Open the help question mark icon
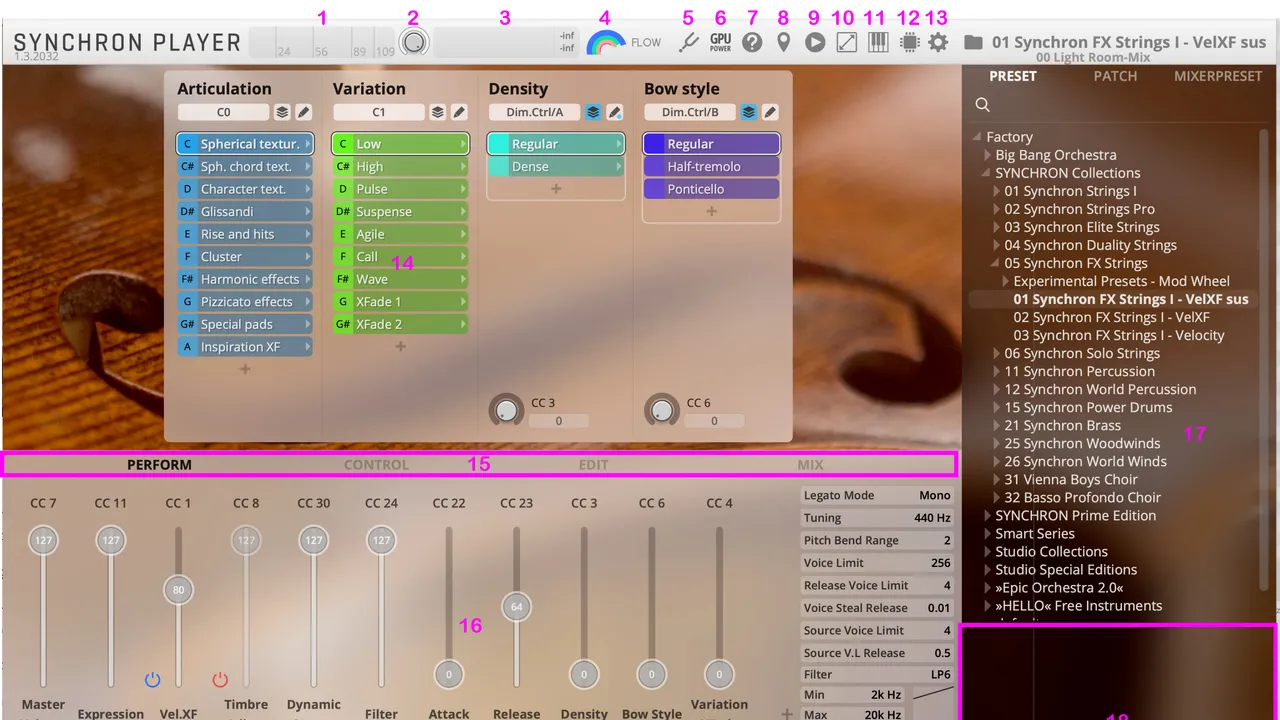The height and width of the screenshot is (720, 1280). [752, 43]
